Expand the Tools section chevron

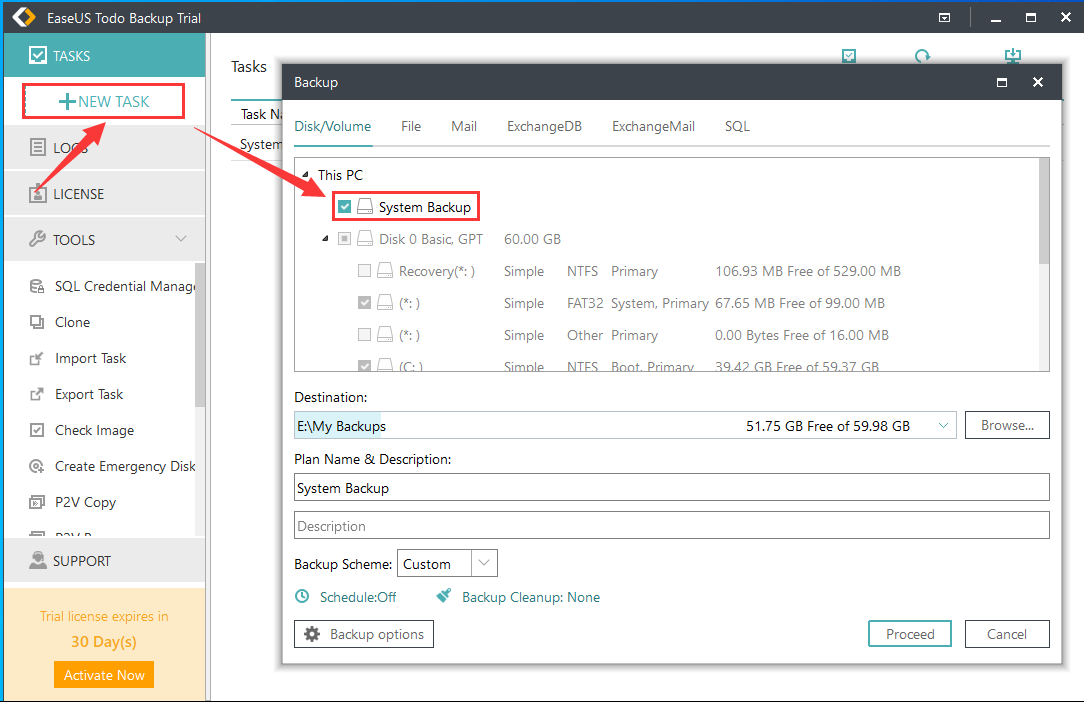coord(181,239)
